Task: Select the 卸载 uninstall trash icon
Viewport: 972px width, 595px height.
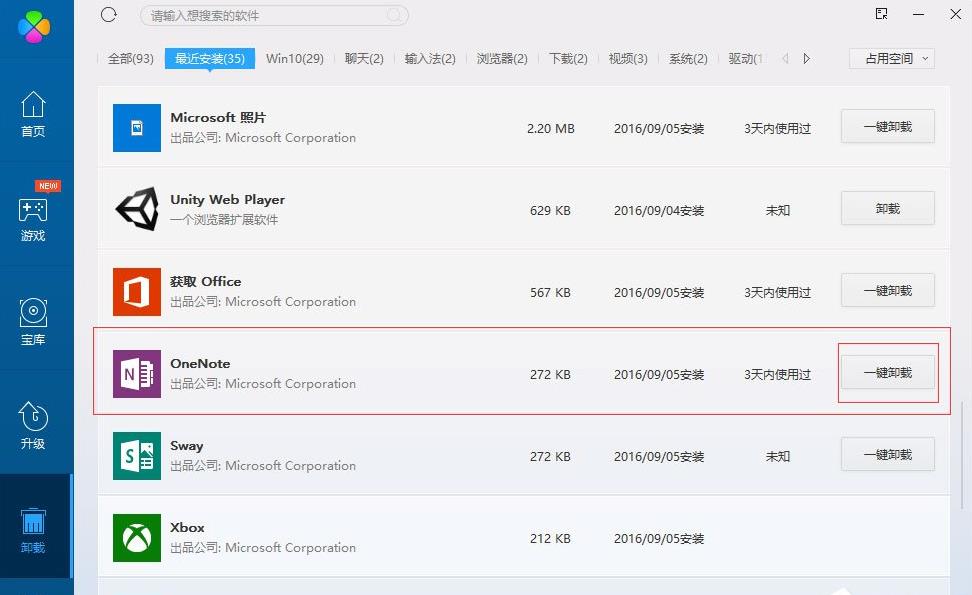Action: tap(33, 529)
